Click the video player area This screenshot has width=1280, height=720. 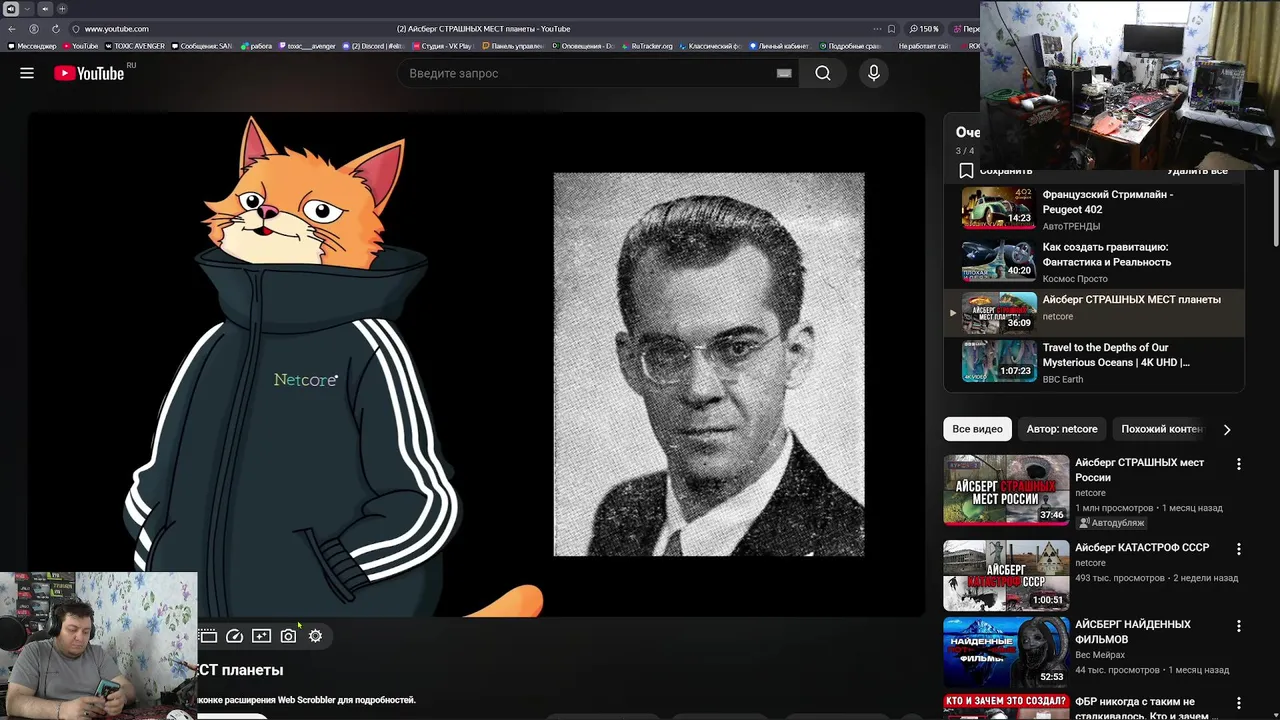pyautogui.click(x=476, y=364)
